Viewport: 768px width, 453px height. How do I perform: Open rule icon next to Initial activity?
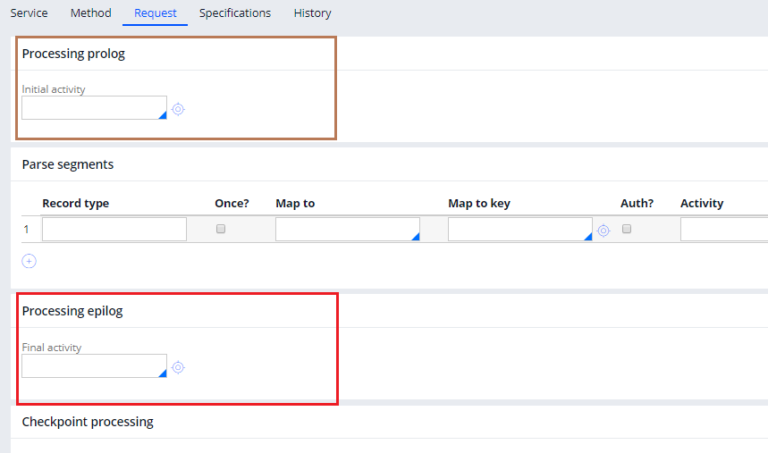[x=178, y=109]
